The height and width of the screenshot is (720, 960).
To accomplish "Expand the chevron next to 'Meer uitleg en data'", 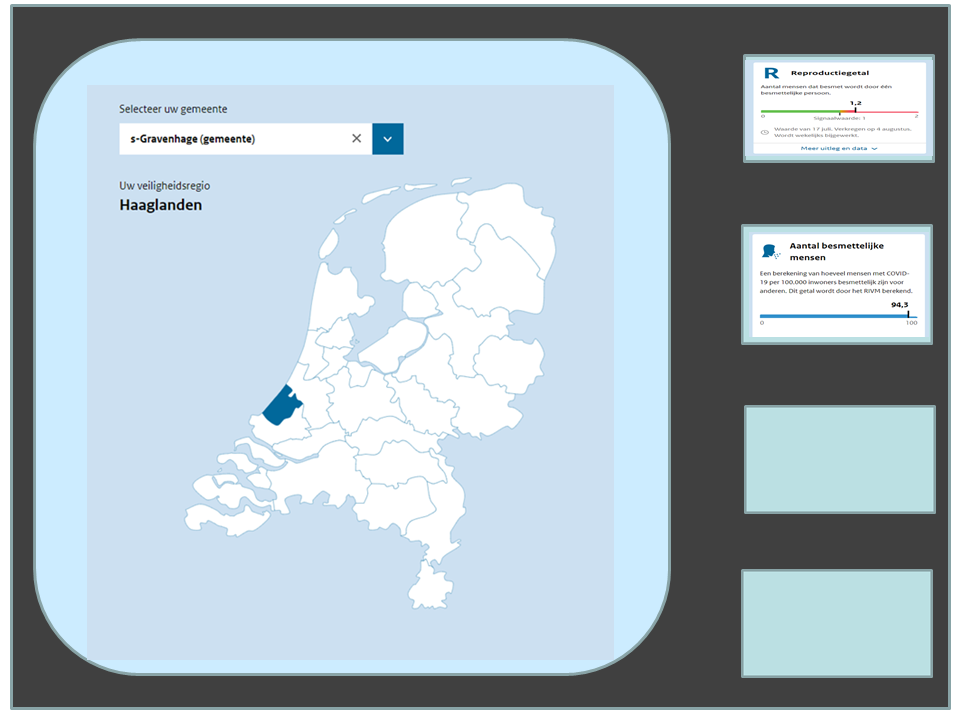I will click(875, 148).
